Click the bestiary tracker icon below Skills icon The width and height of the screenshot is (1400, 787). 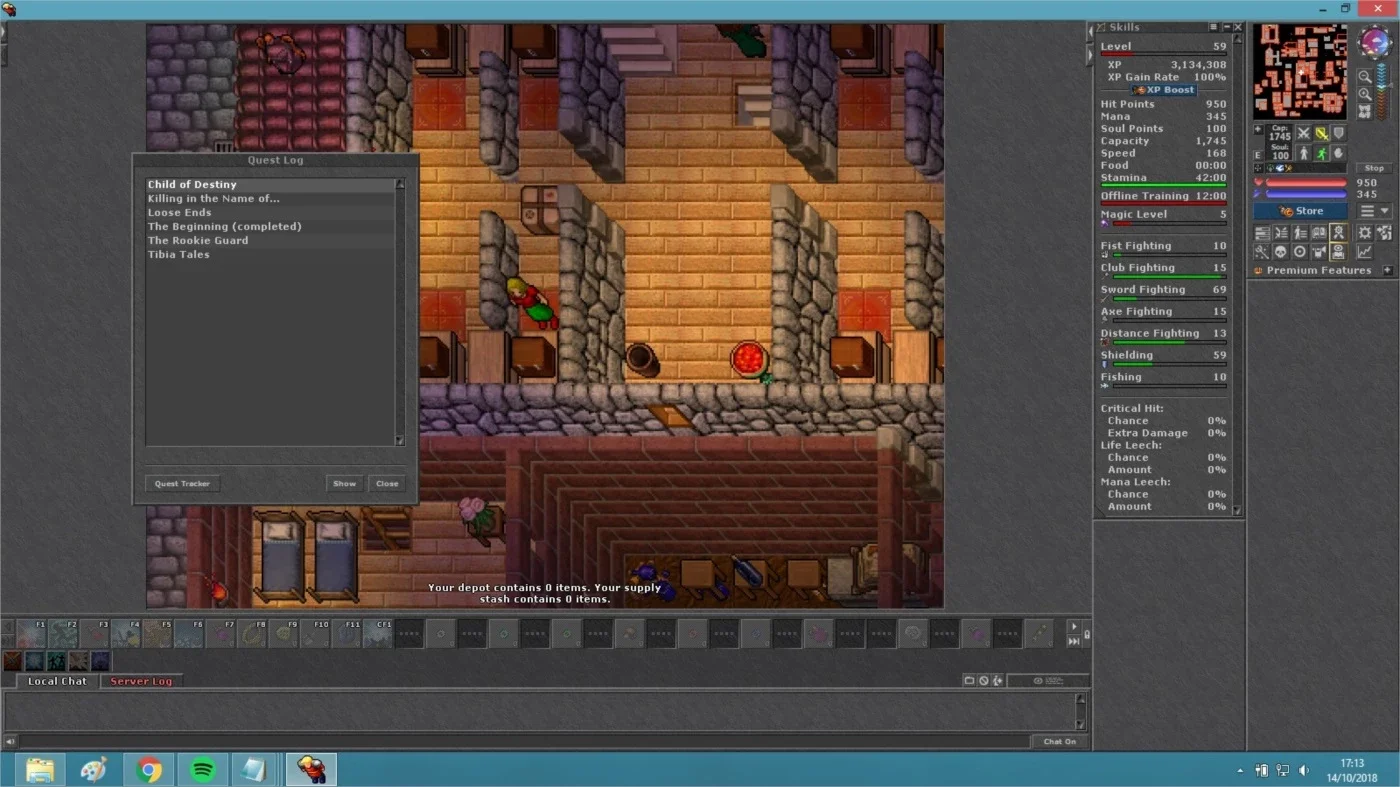point(1338,251)
